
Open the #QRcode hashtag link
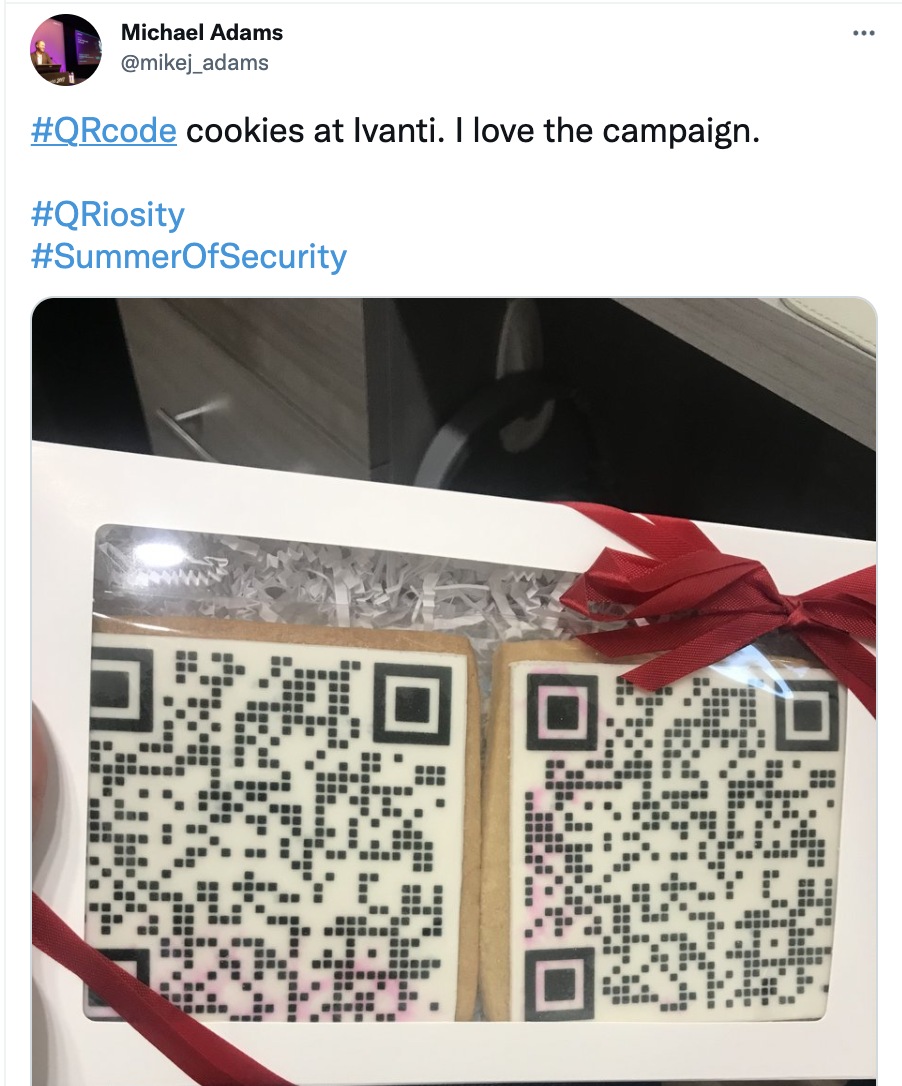point(104,130)
